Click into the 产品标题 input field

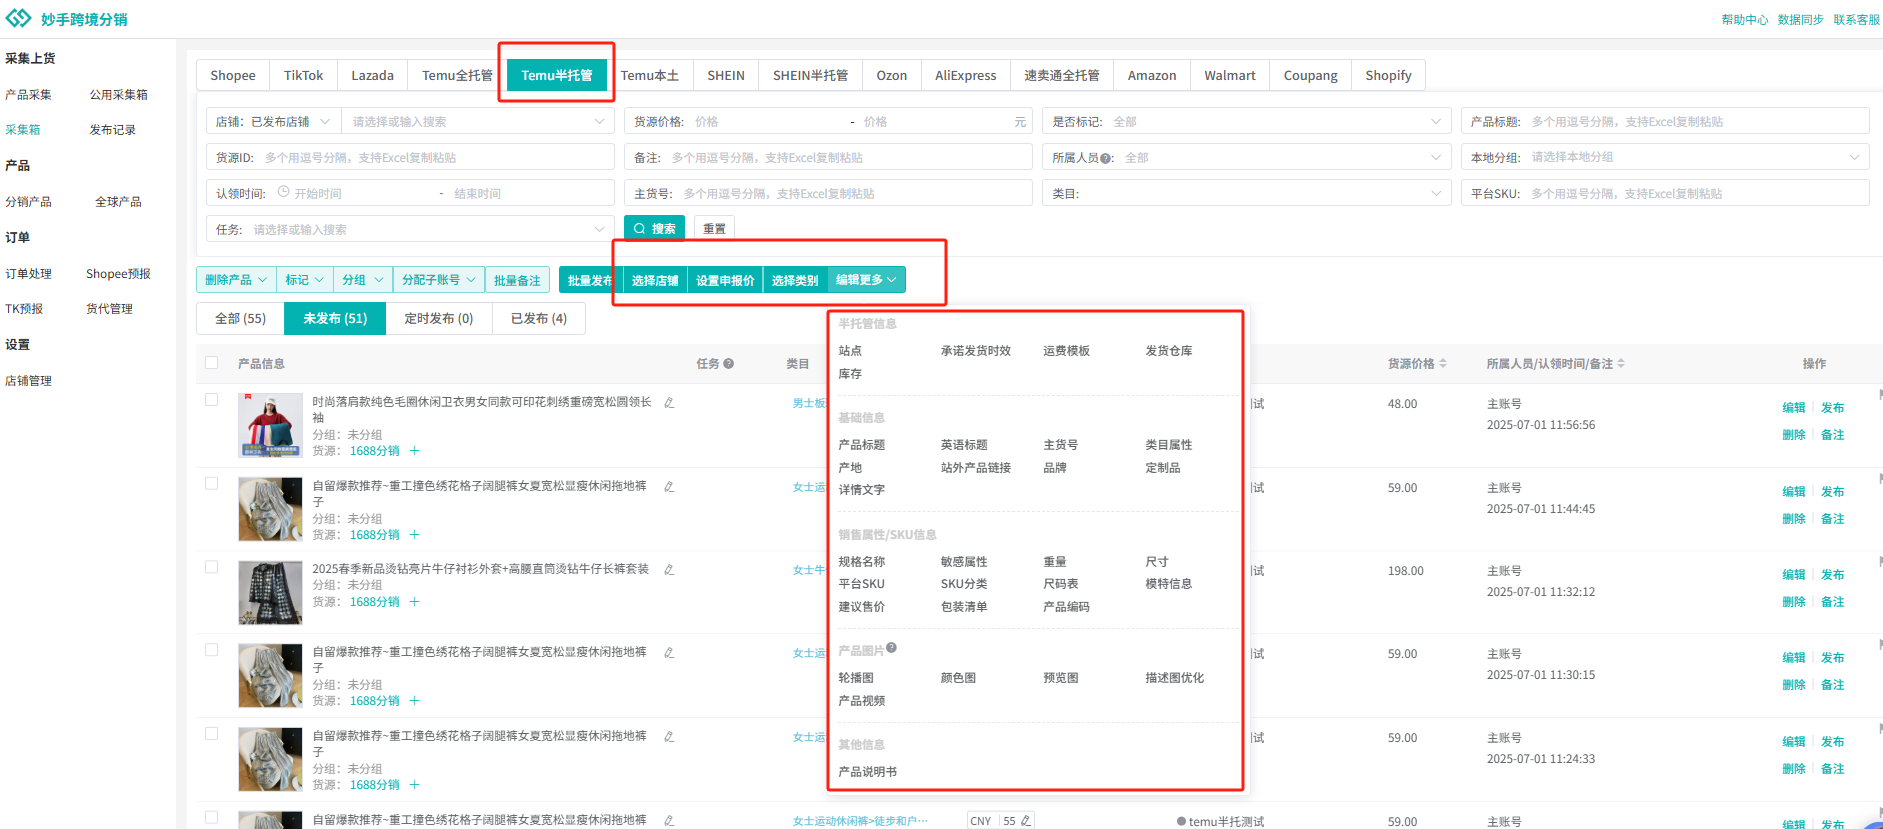coord(1665,122)
